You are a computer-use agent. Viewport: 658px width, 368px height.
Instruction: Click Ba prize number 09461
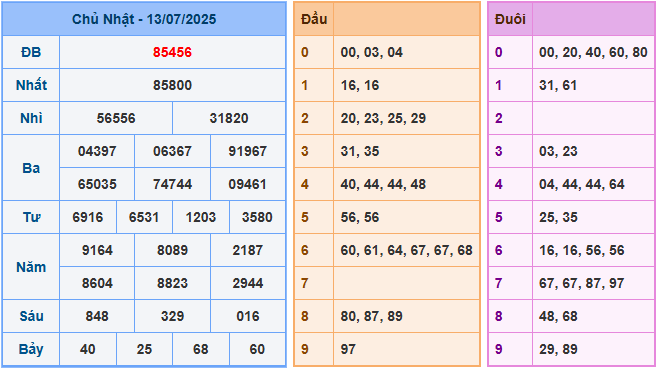click(248, 184)
